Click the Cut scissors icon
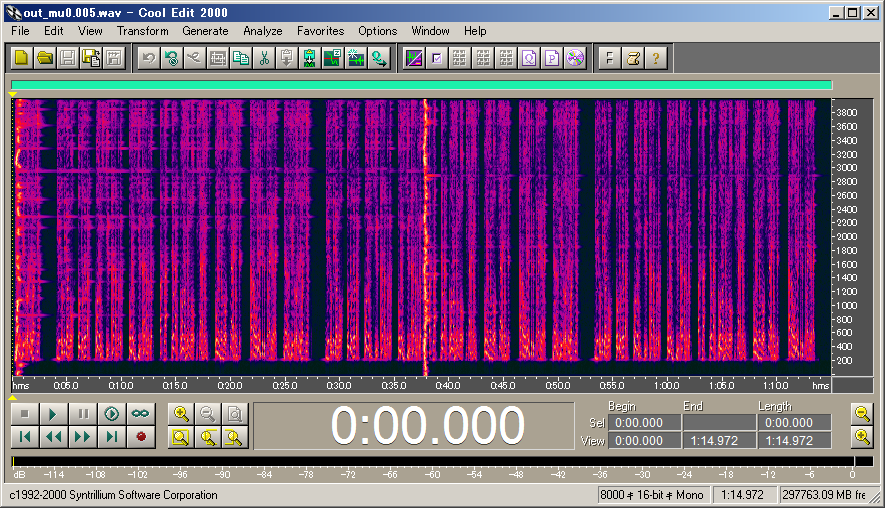Viewport: 885px width, 508px height. click(x=264, y=58)
